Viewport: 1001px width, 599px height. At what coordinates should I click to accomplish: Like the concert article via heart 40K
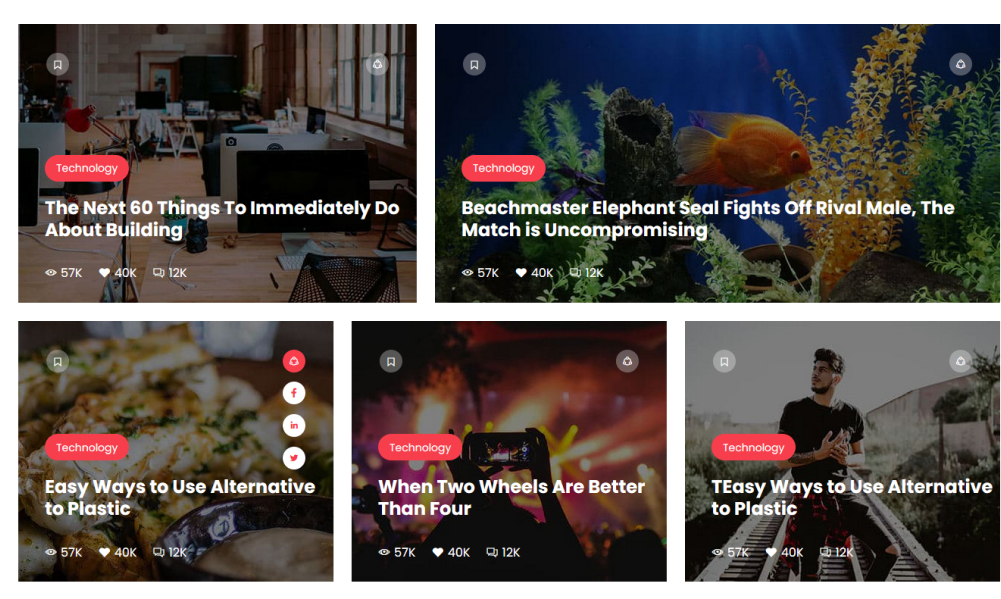[x=451, y=552]
